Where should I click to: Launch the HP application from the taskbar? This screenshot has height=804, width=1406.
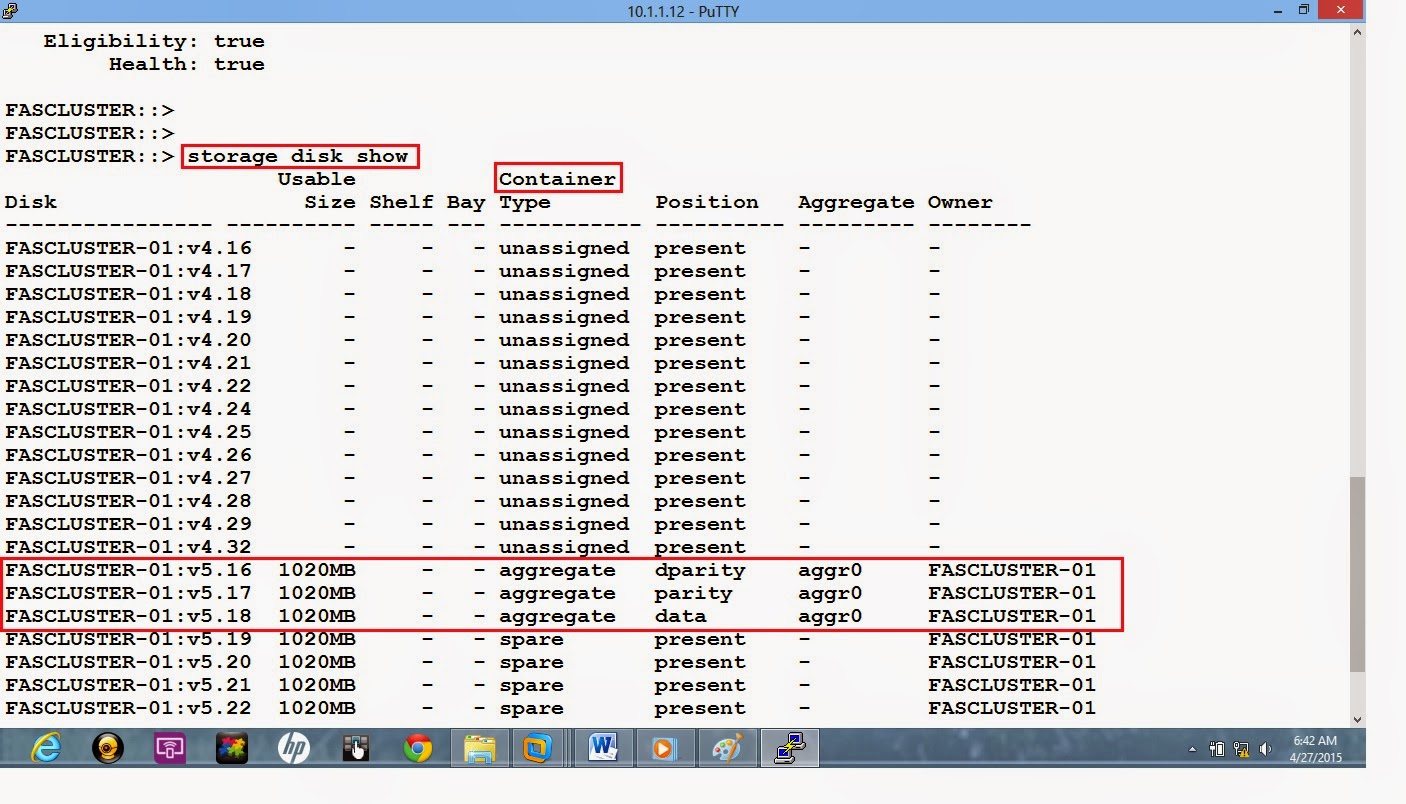pyautogui.click(x=295, y=747)
